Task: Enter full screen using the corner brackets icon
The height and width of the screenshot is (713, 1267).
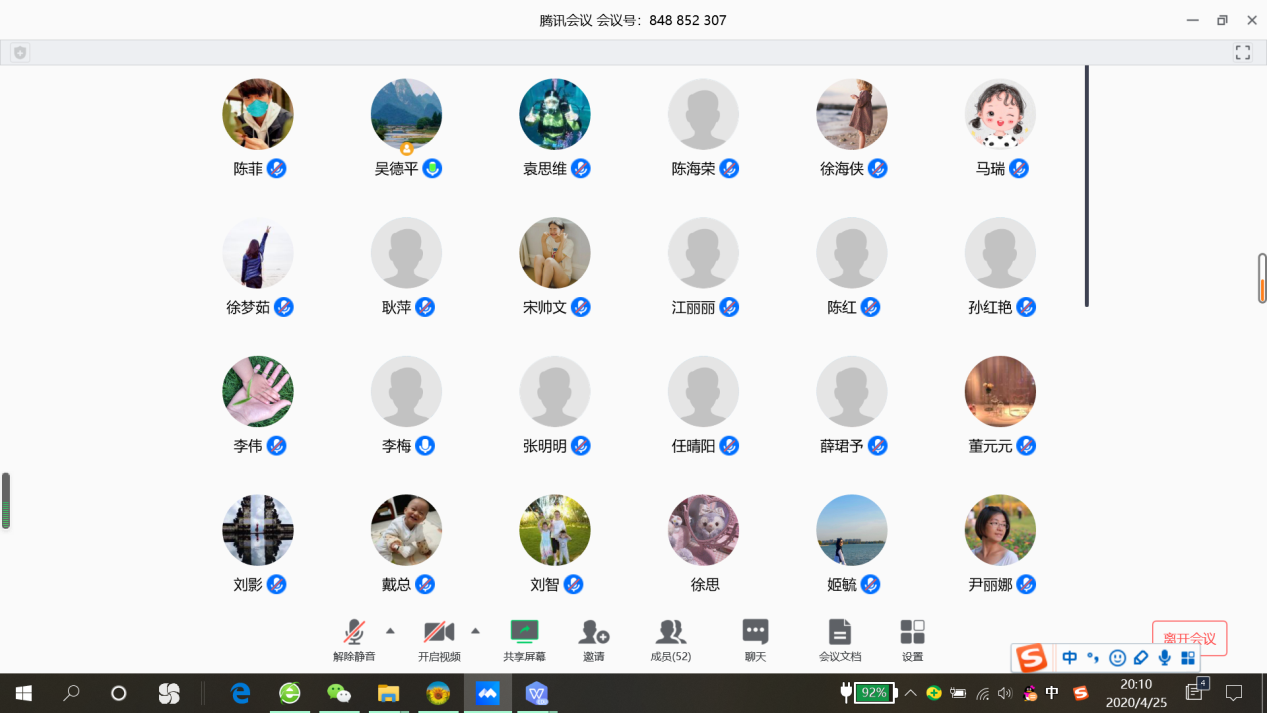Action: coord(1243,53)
